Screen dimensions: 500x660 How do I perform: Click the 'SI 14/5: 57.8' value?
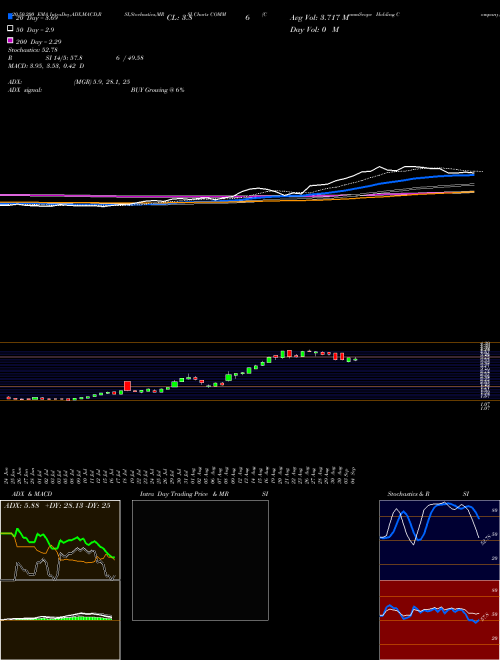coord(64,58)
